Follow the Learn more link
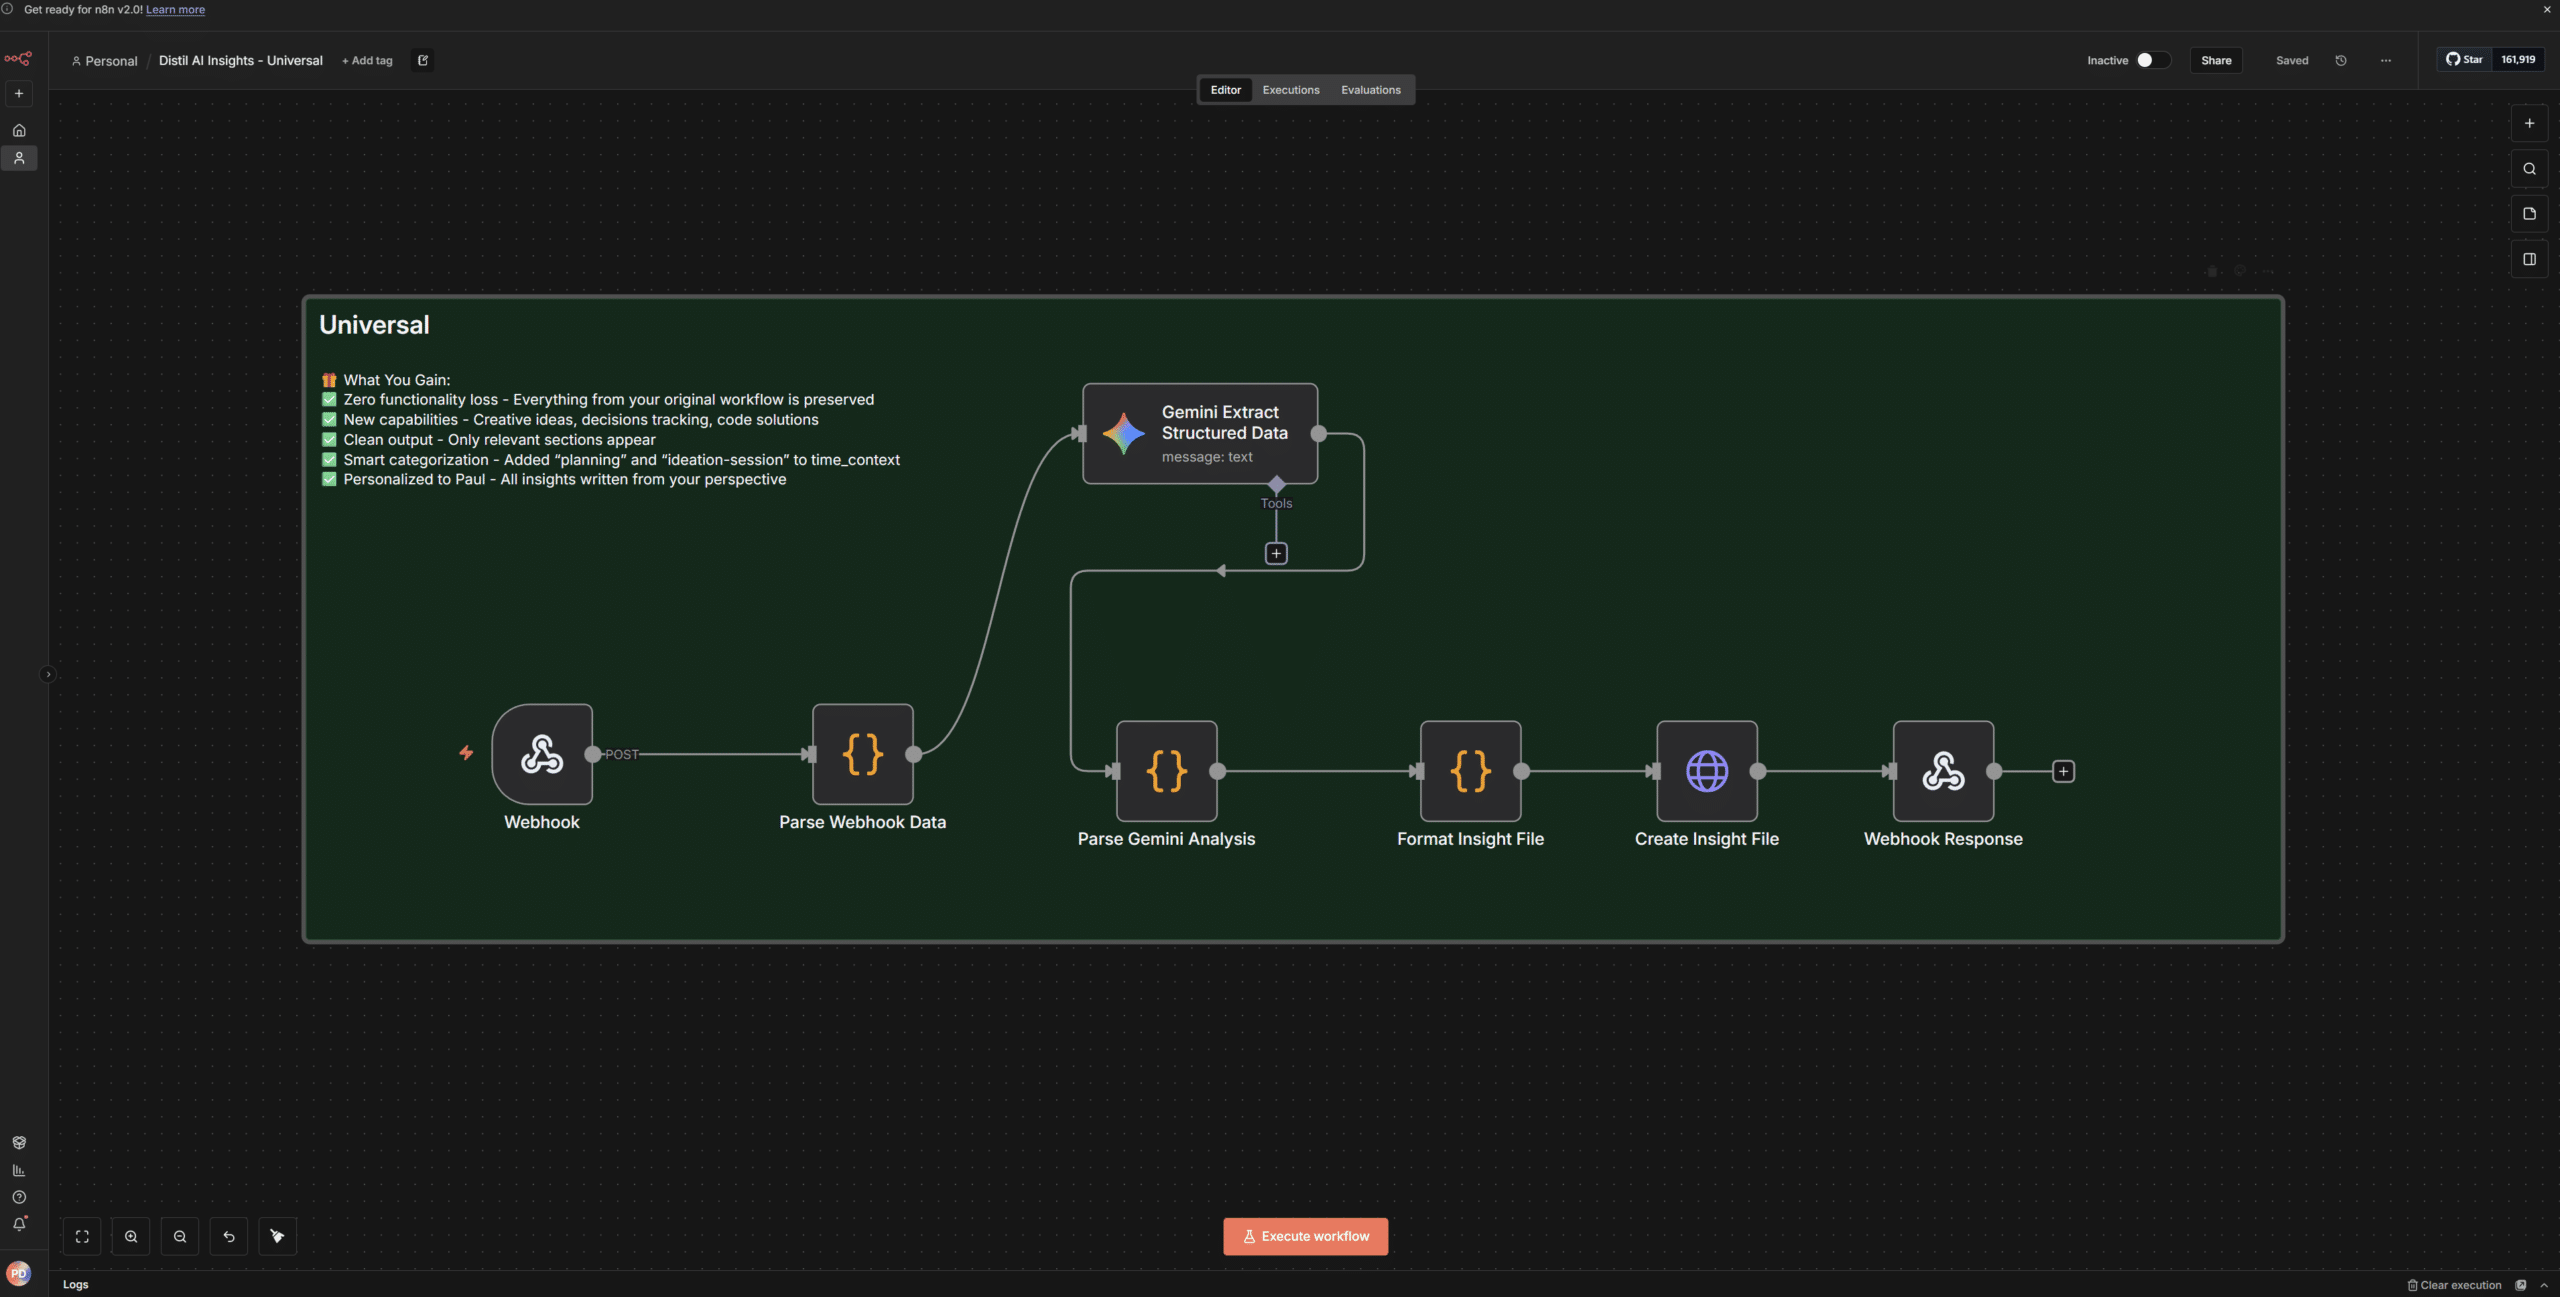Image resolution: width=2560 pixels, height=1297 pixels. click(x=175, y=10)
